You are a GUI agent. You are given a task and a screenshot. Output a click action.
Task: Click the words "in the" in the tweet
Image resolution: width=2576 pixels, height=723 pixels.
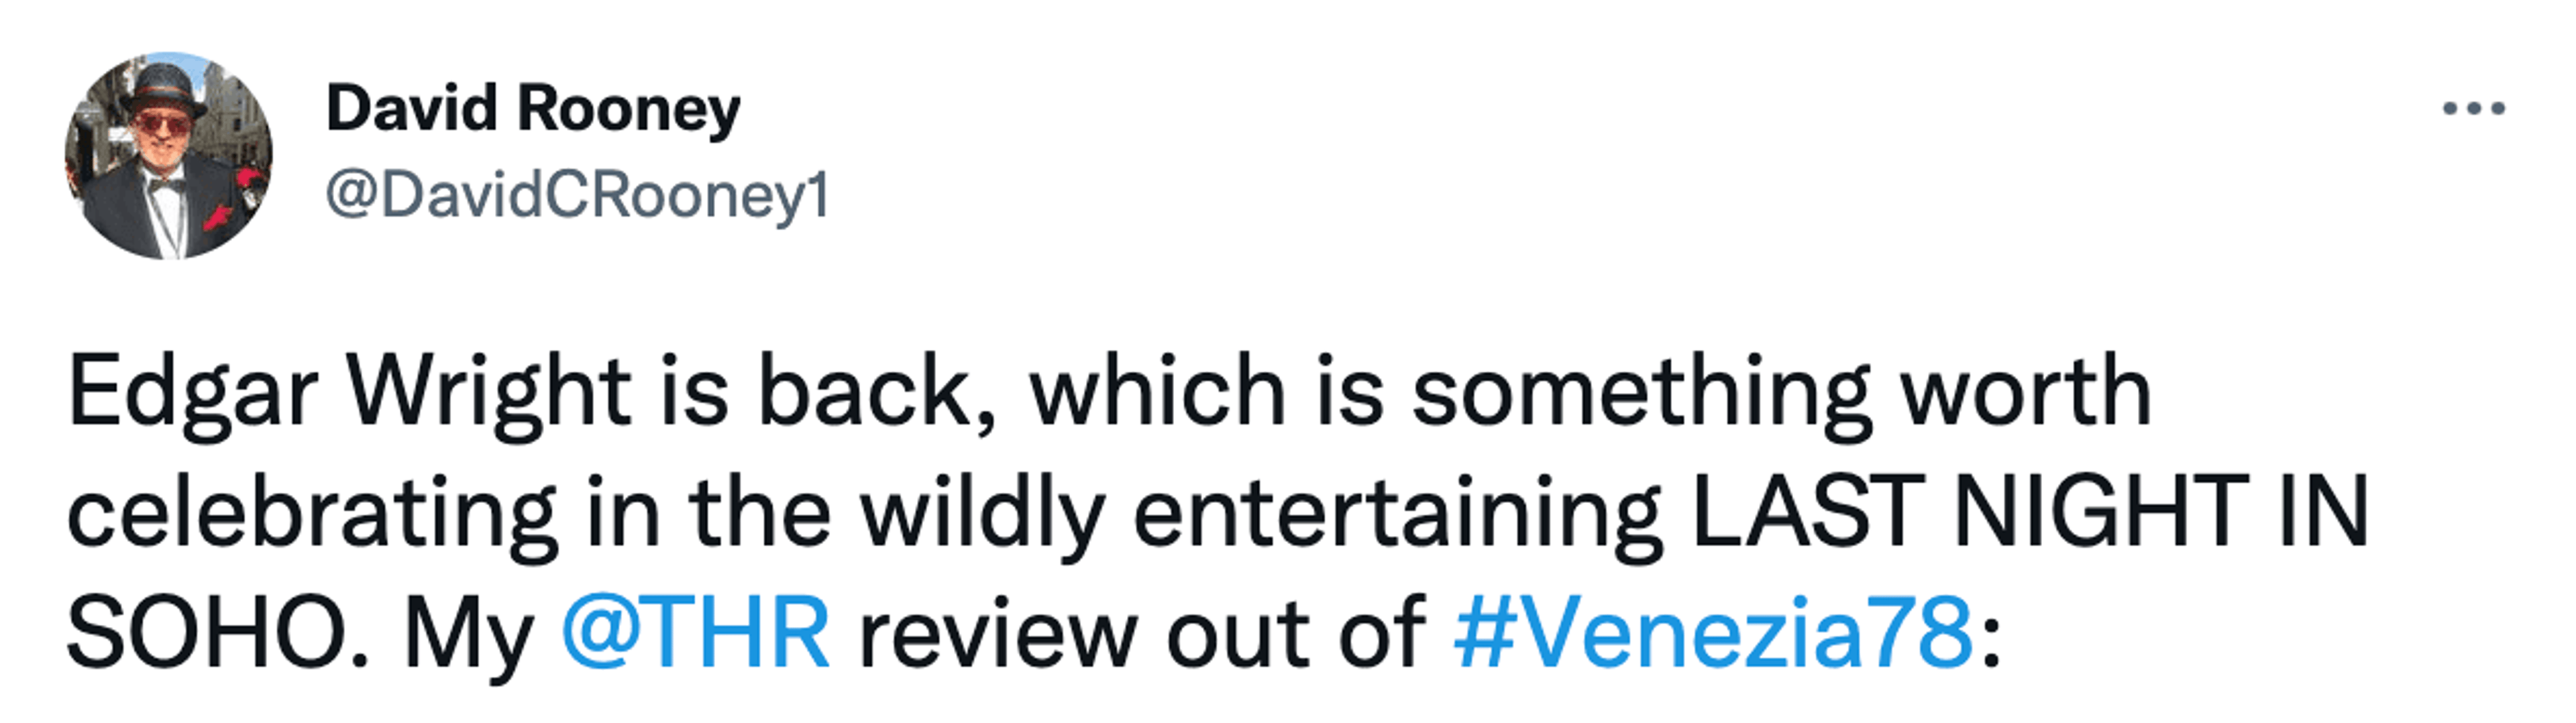708,512
